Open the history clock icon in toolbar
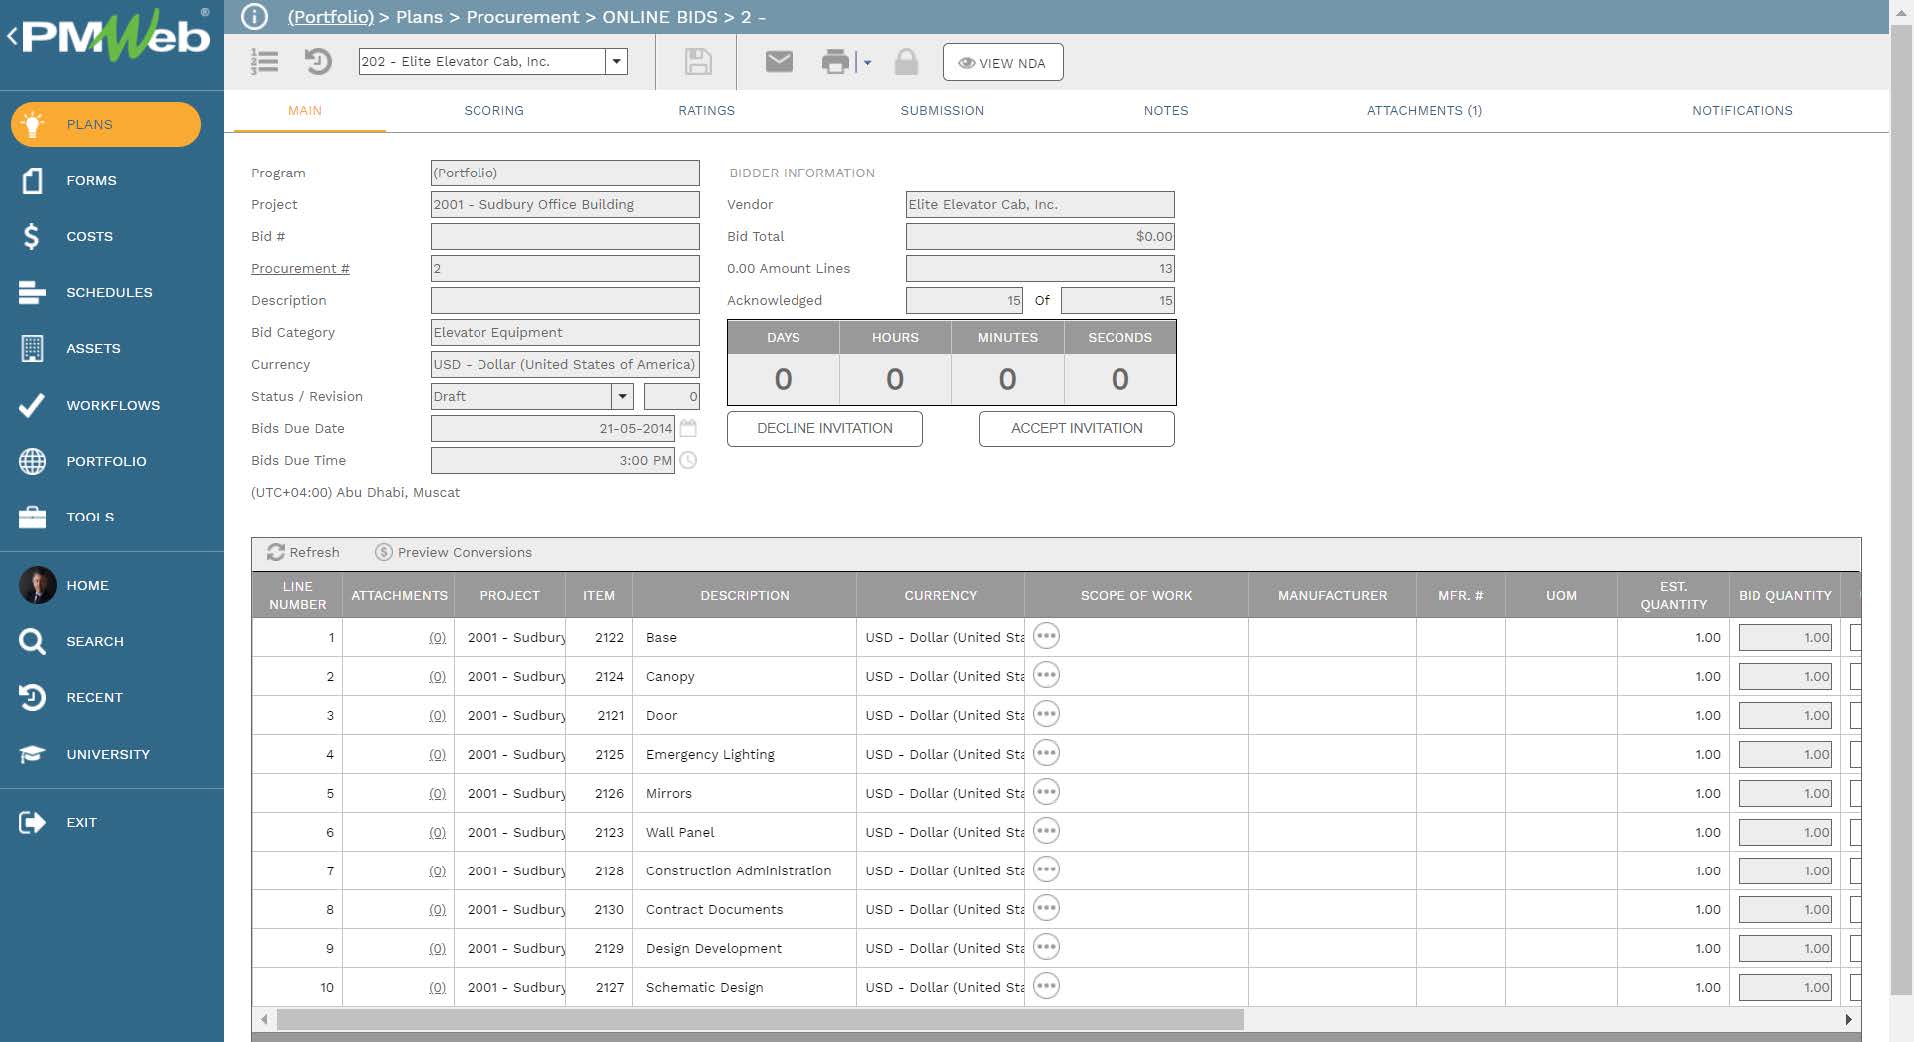The height and width of the screenshot is (1042, 1914). pyautogui.click(x=318, y=62)
